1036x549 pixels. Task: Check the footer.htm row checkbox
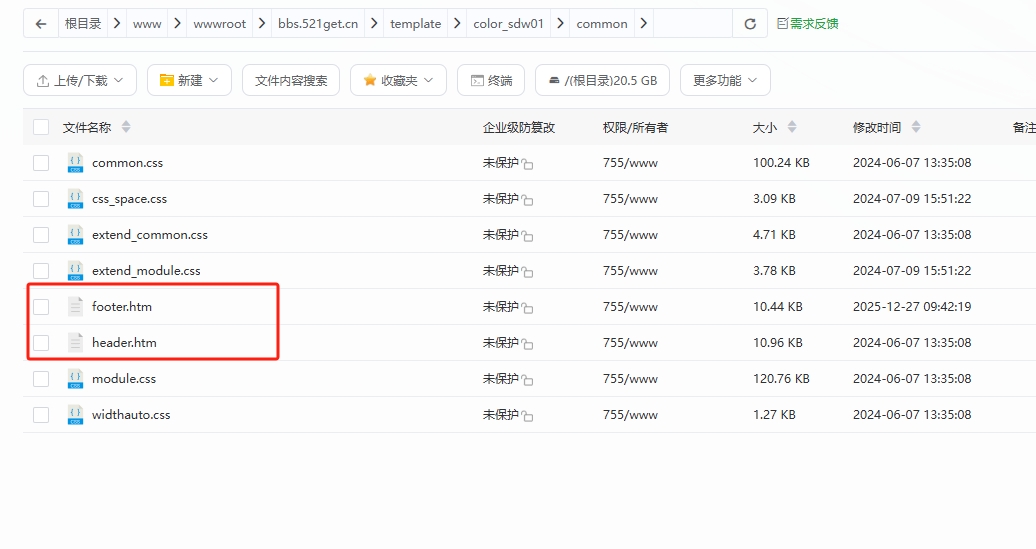click(41, 307)
